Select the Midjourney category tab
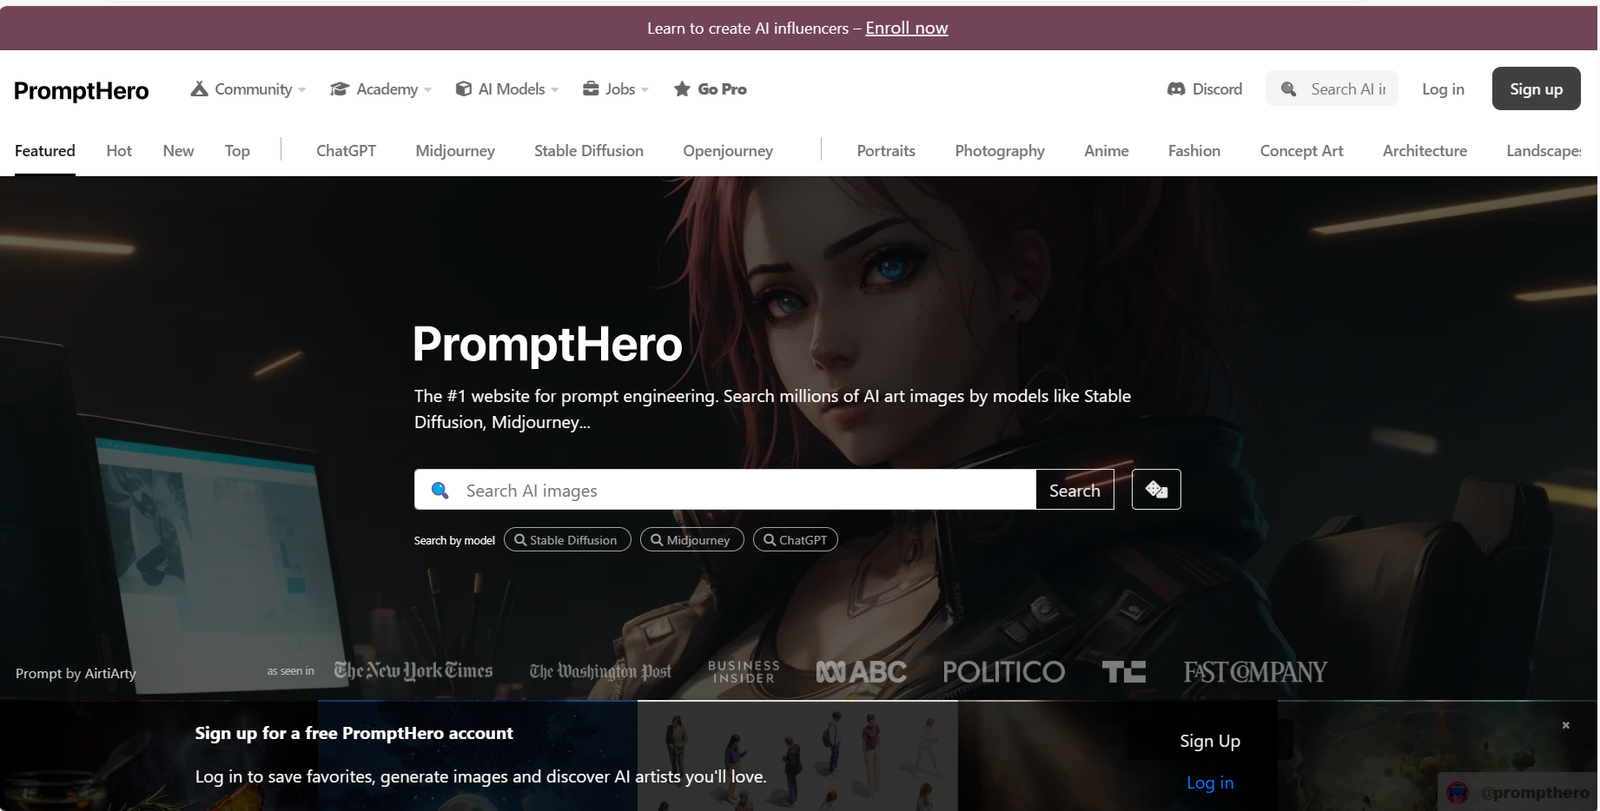The height and width of the screenshot is (811, 1600). [455, 151]
